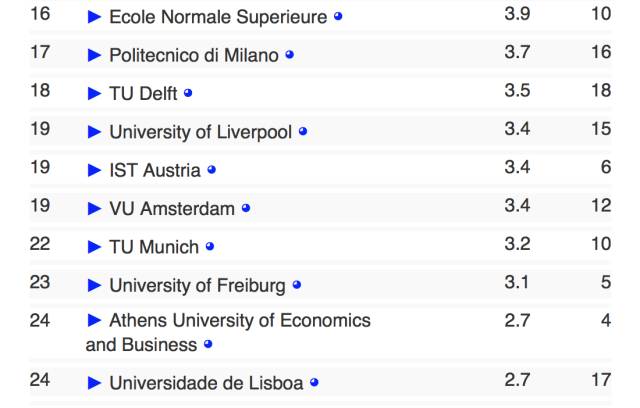Expand University of Freiburg triangle

tap(95, 285)
